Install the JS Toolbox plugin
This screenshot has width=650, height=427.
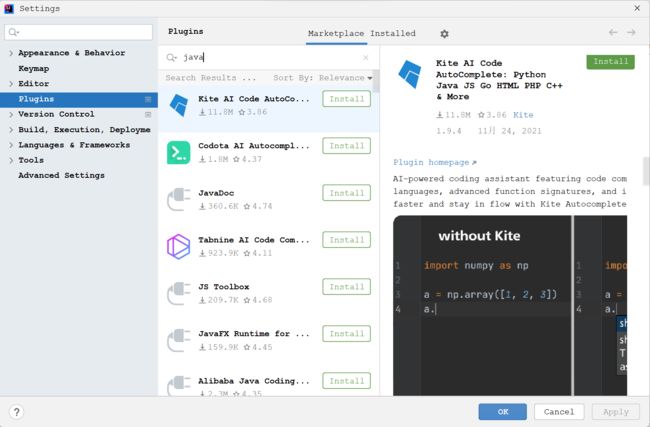click(347, 287)
